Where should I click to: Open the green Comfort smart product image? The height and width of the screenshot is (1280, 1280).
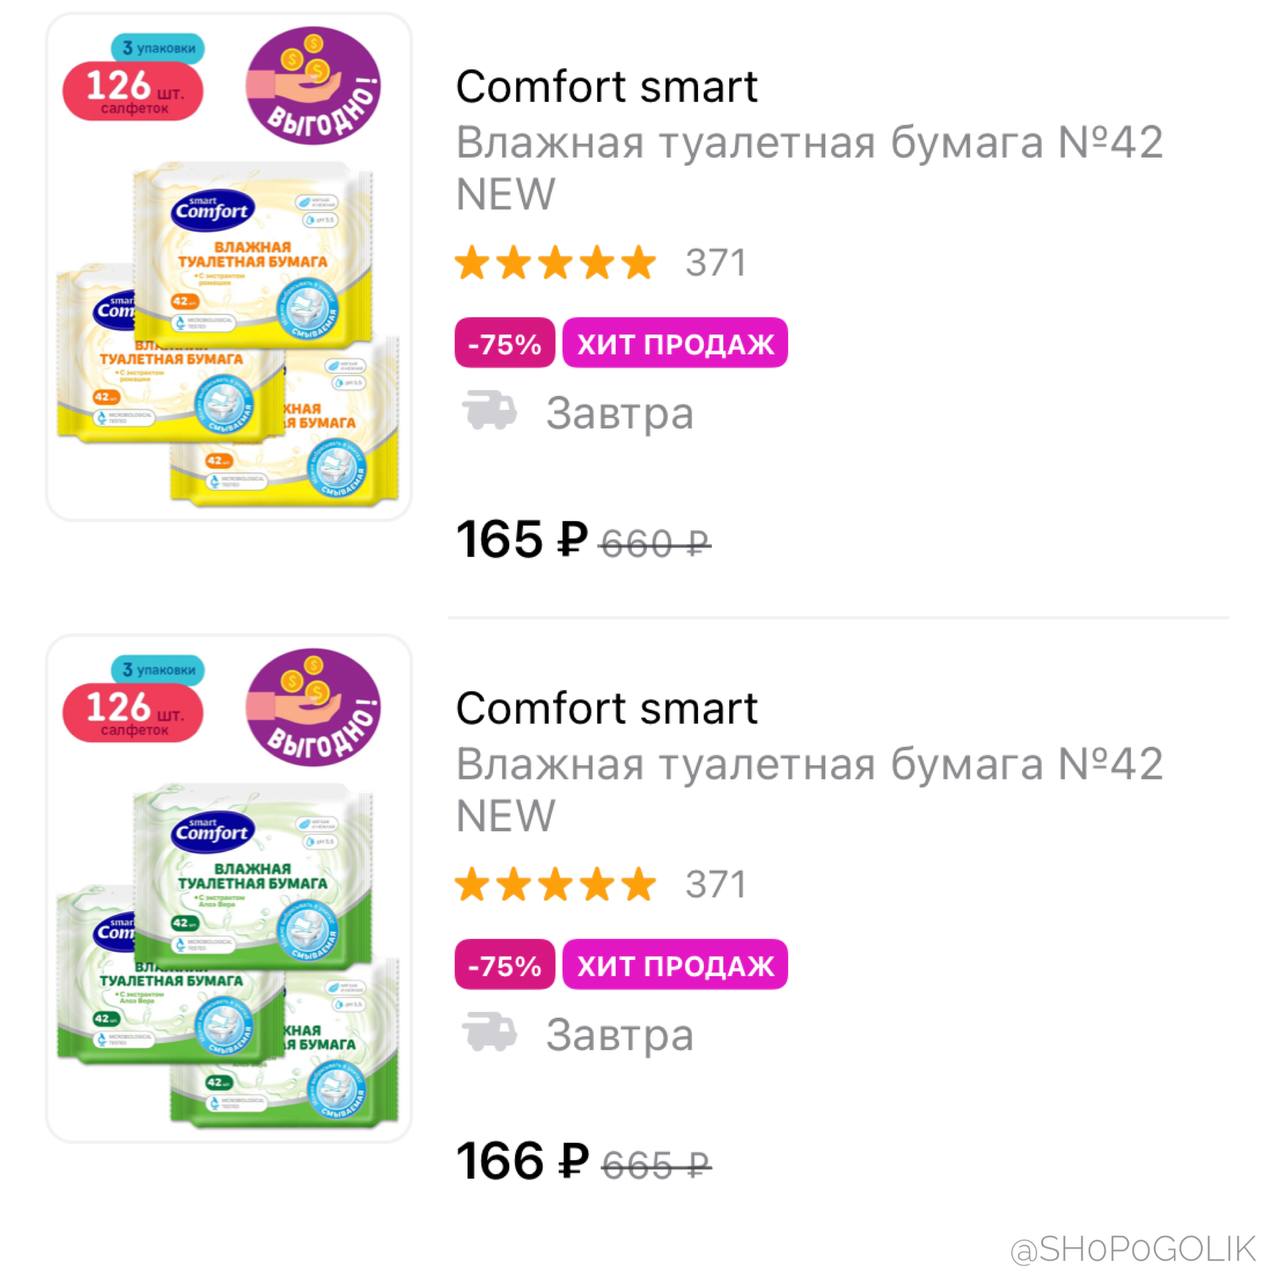[x=229, y=888]
